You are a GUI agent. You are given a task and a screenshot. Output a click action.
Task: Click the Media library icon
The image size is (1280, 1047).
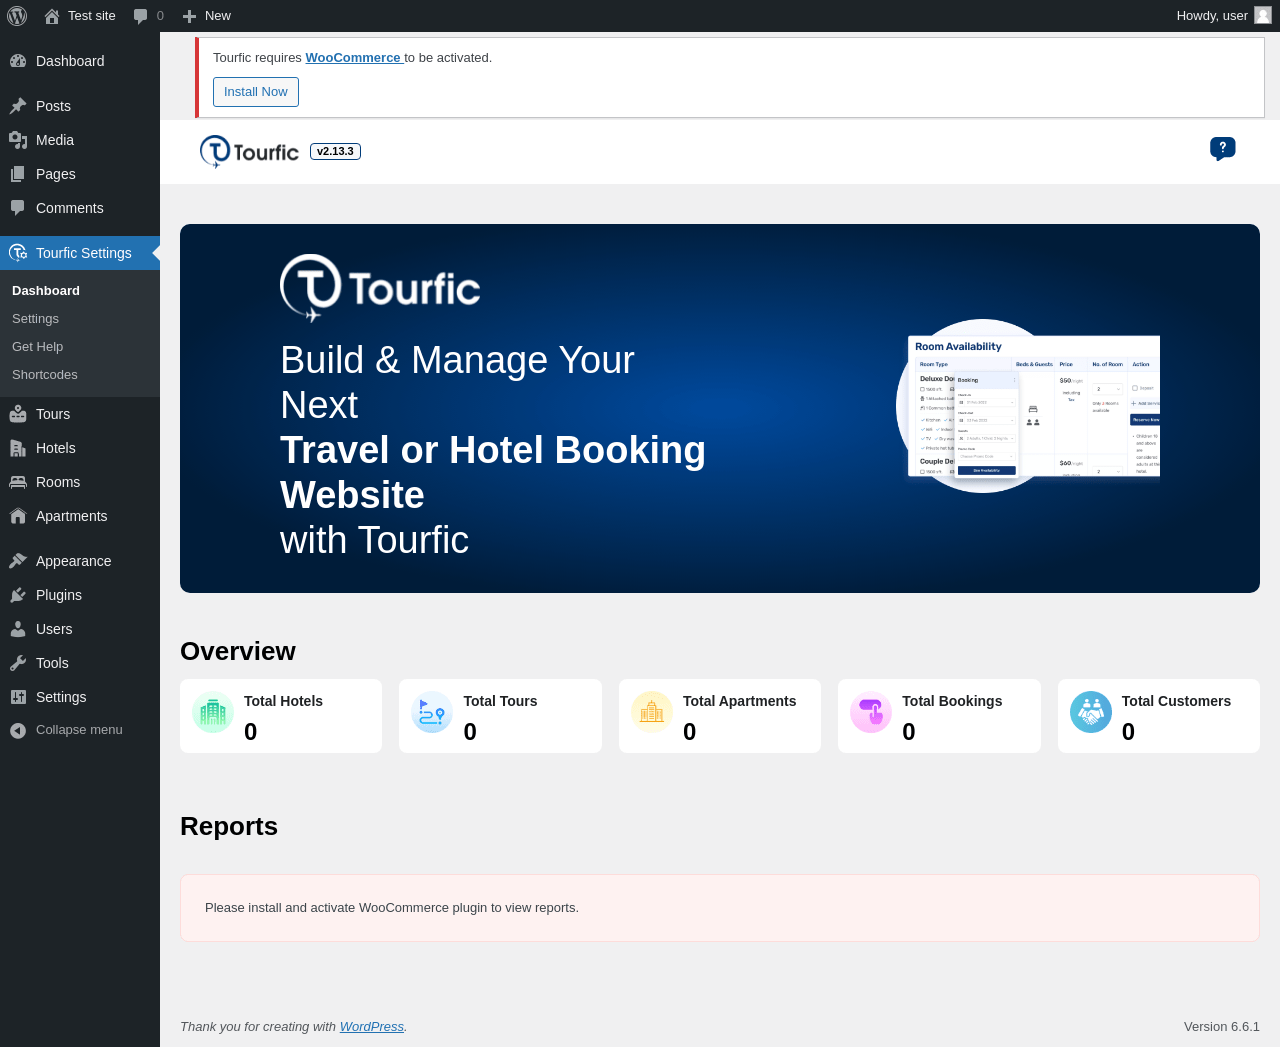pos(18,140)
